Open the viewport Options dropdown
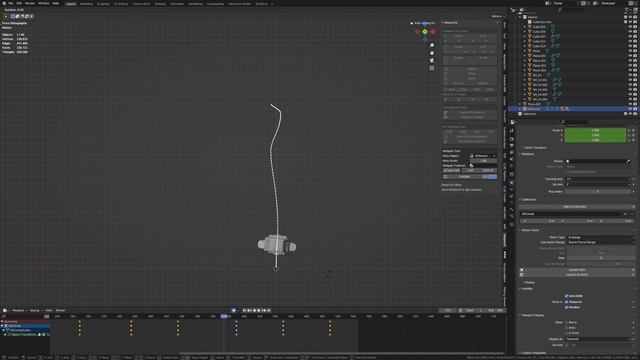Image resolution: width=640 pixels, height=360 pixels. [x=497, y=16]
